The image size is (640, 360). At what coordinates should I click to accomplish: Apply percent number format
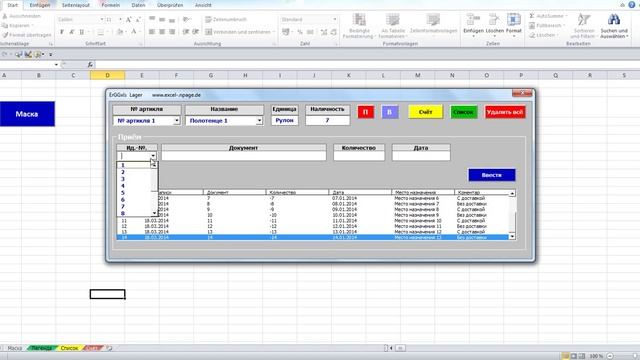coord(300,32)
